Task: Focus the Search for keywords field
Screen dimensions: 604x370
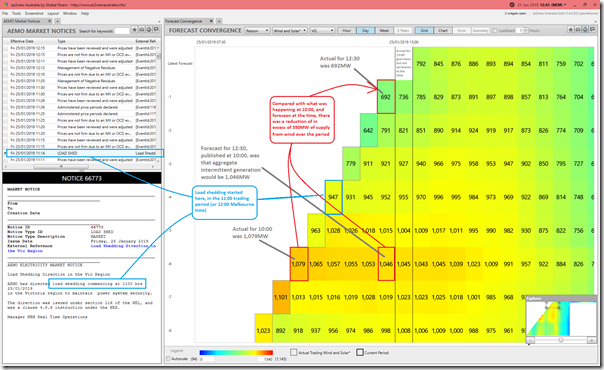Action: tap(122, 31)
